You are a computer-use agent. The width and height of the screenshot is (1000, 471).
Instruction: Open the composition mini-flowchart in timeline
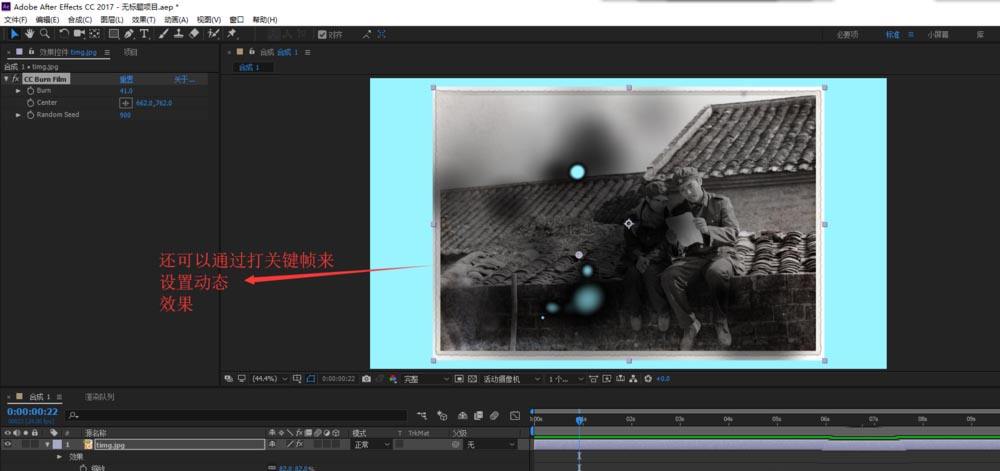(x=422, y=416)
